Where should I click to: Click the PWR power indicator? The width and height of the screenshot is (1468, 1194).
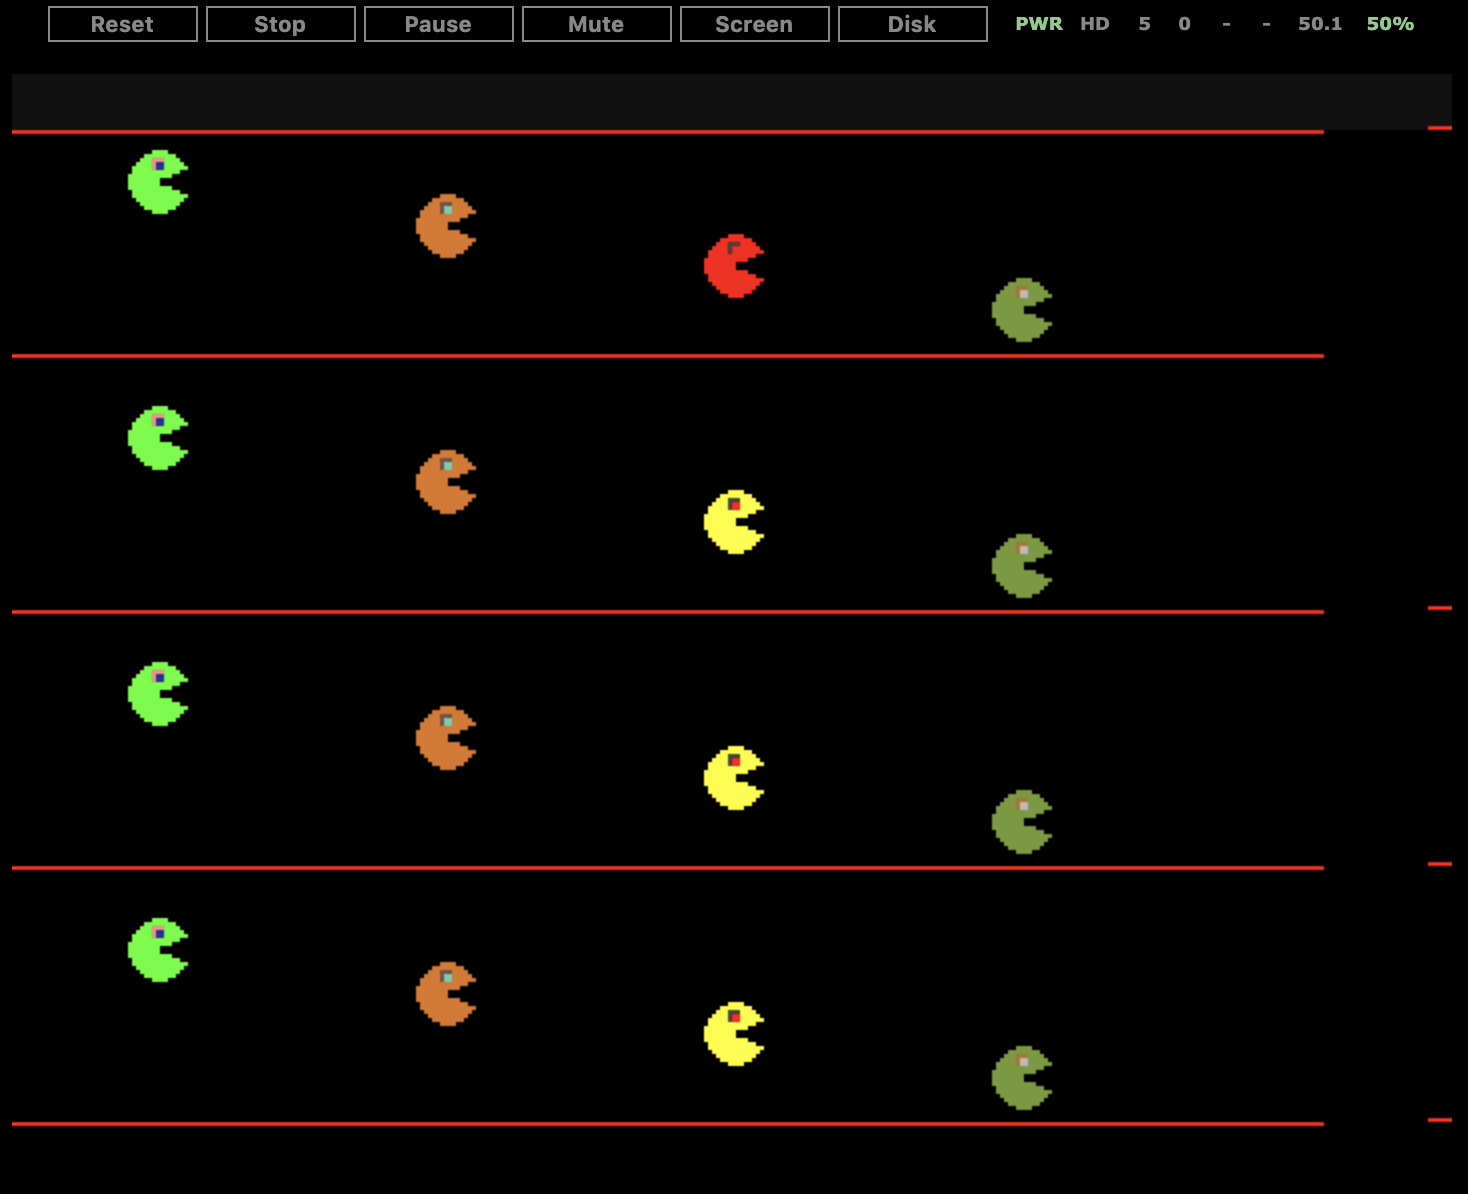pyautogui.click(x=1039, y=24)
